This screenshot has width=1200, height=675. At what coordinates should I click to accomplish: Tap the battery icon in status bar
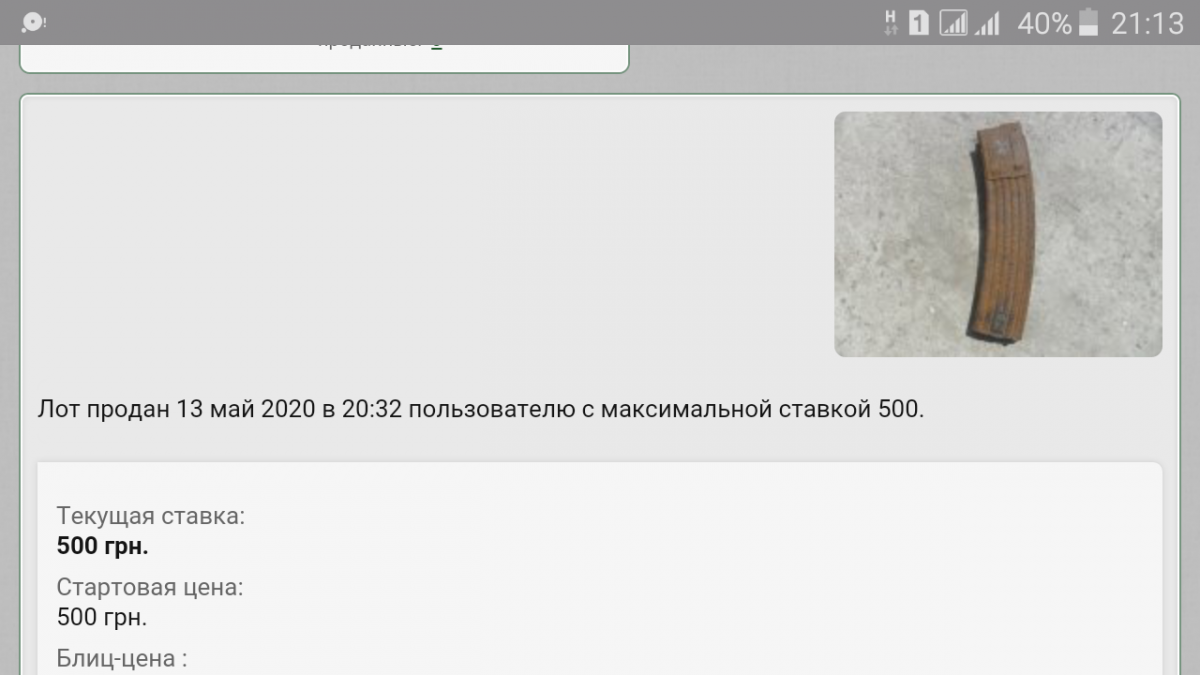[x=1089, y=22]
